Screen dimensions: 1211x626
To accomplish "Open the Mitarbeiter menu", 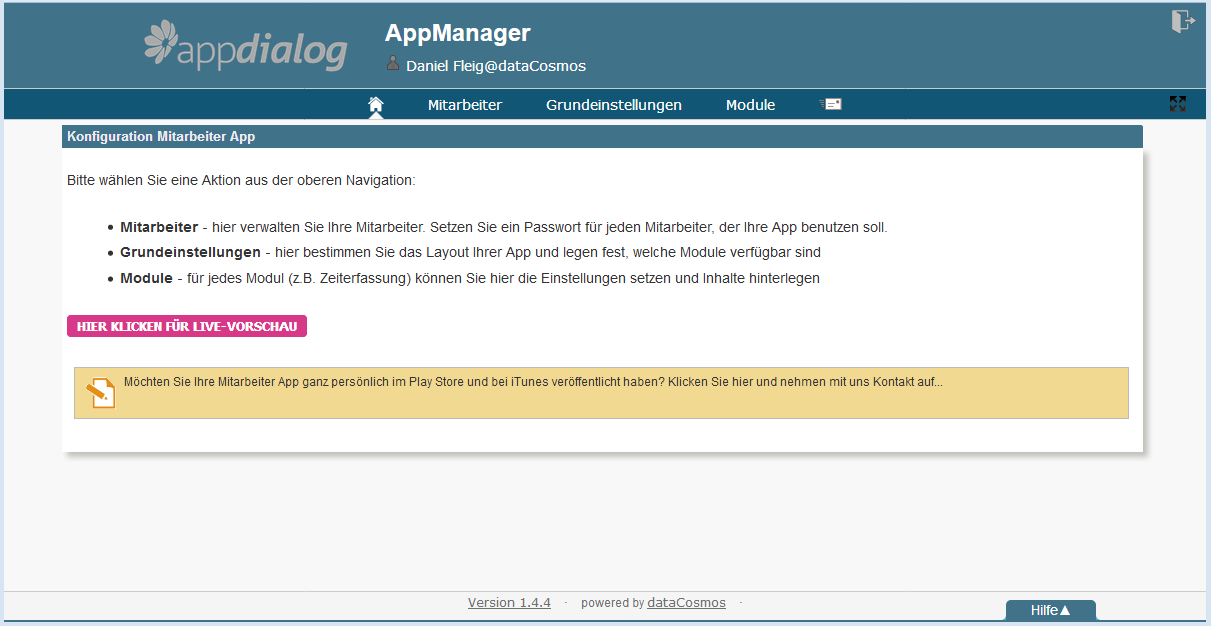I will click(464, 104).
